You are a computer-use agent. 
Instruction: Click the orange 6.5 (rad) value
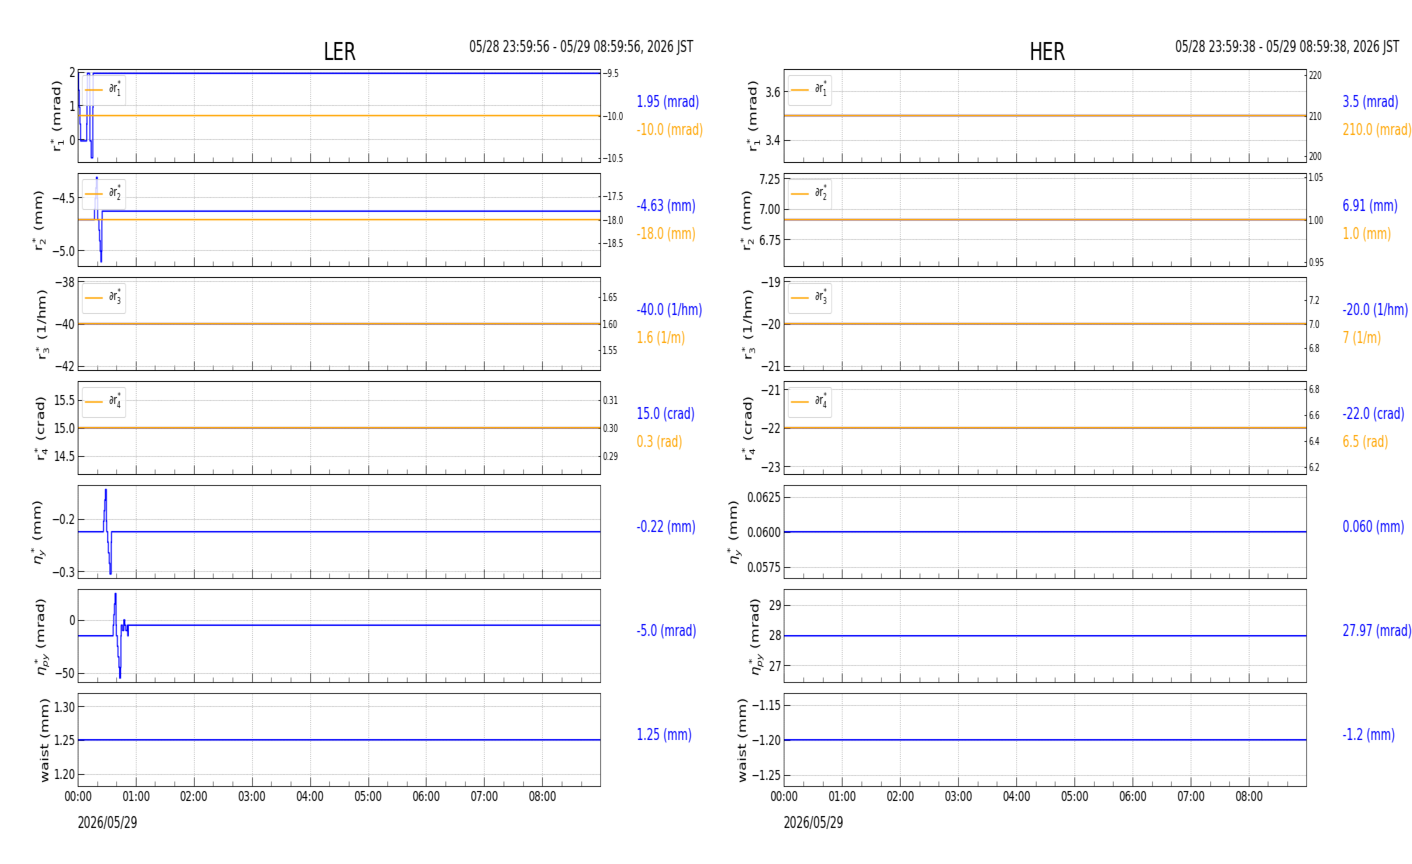[x=1365, y=442]
